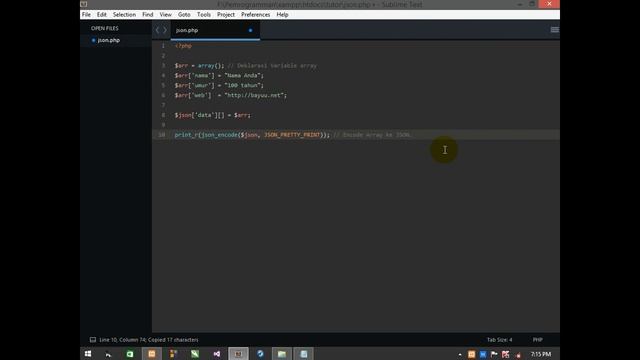Screen dimensions: 640x360
Task: Open the Goto menu
Action: pyautogui.click(x=184, y=15)
